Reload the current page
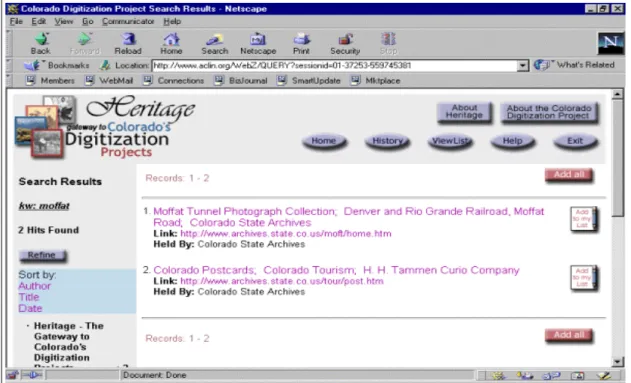 pos(128,43)
